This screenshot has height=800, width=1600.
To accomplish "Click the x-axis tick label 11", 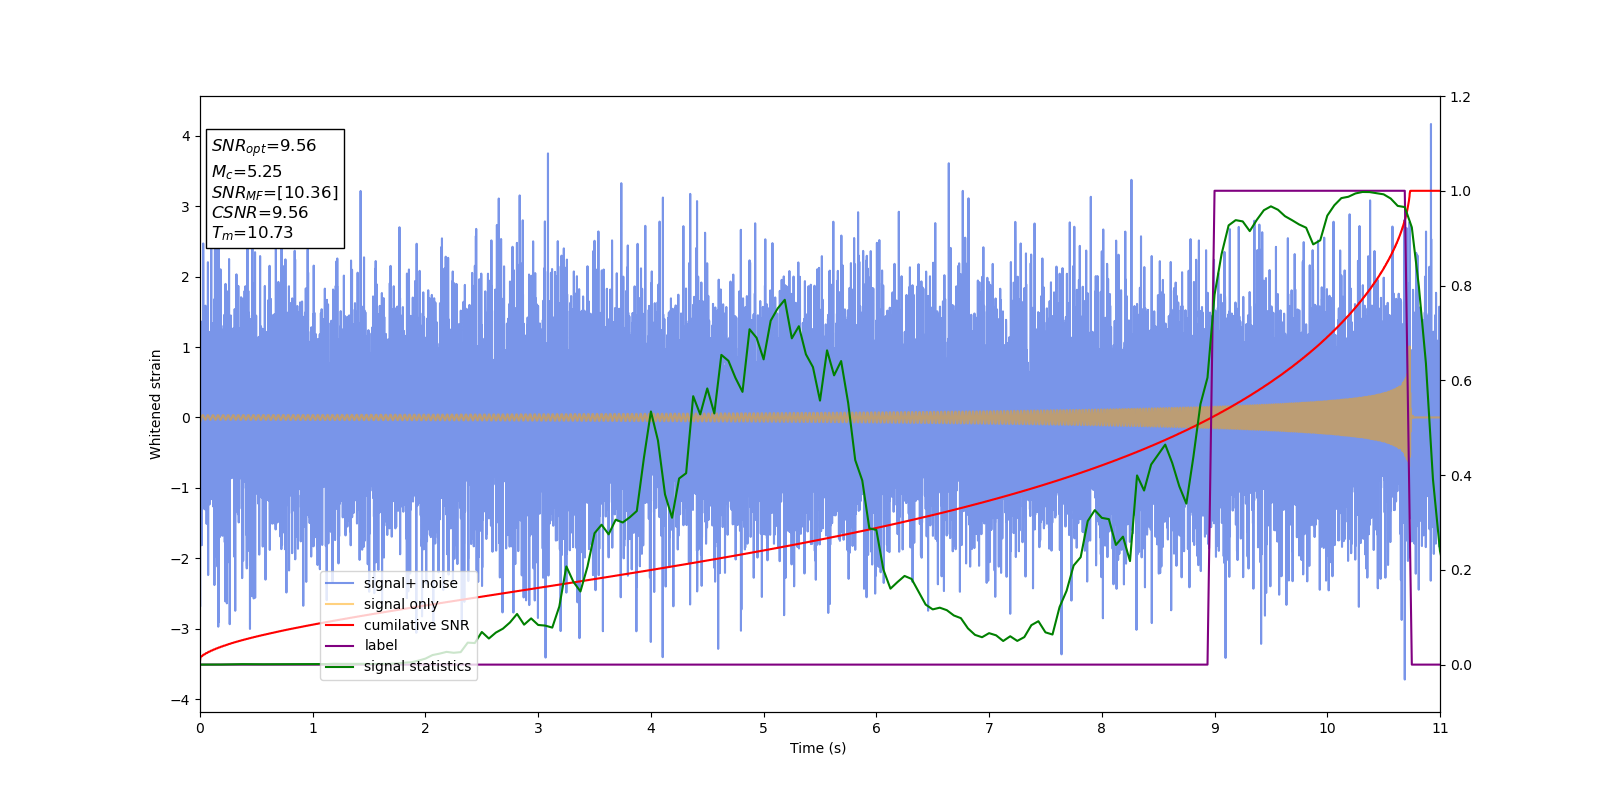I will [x=1440, y=728].
